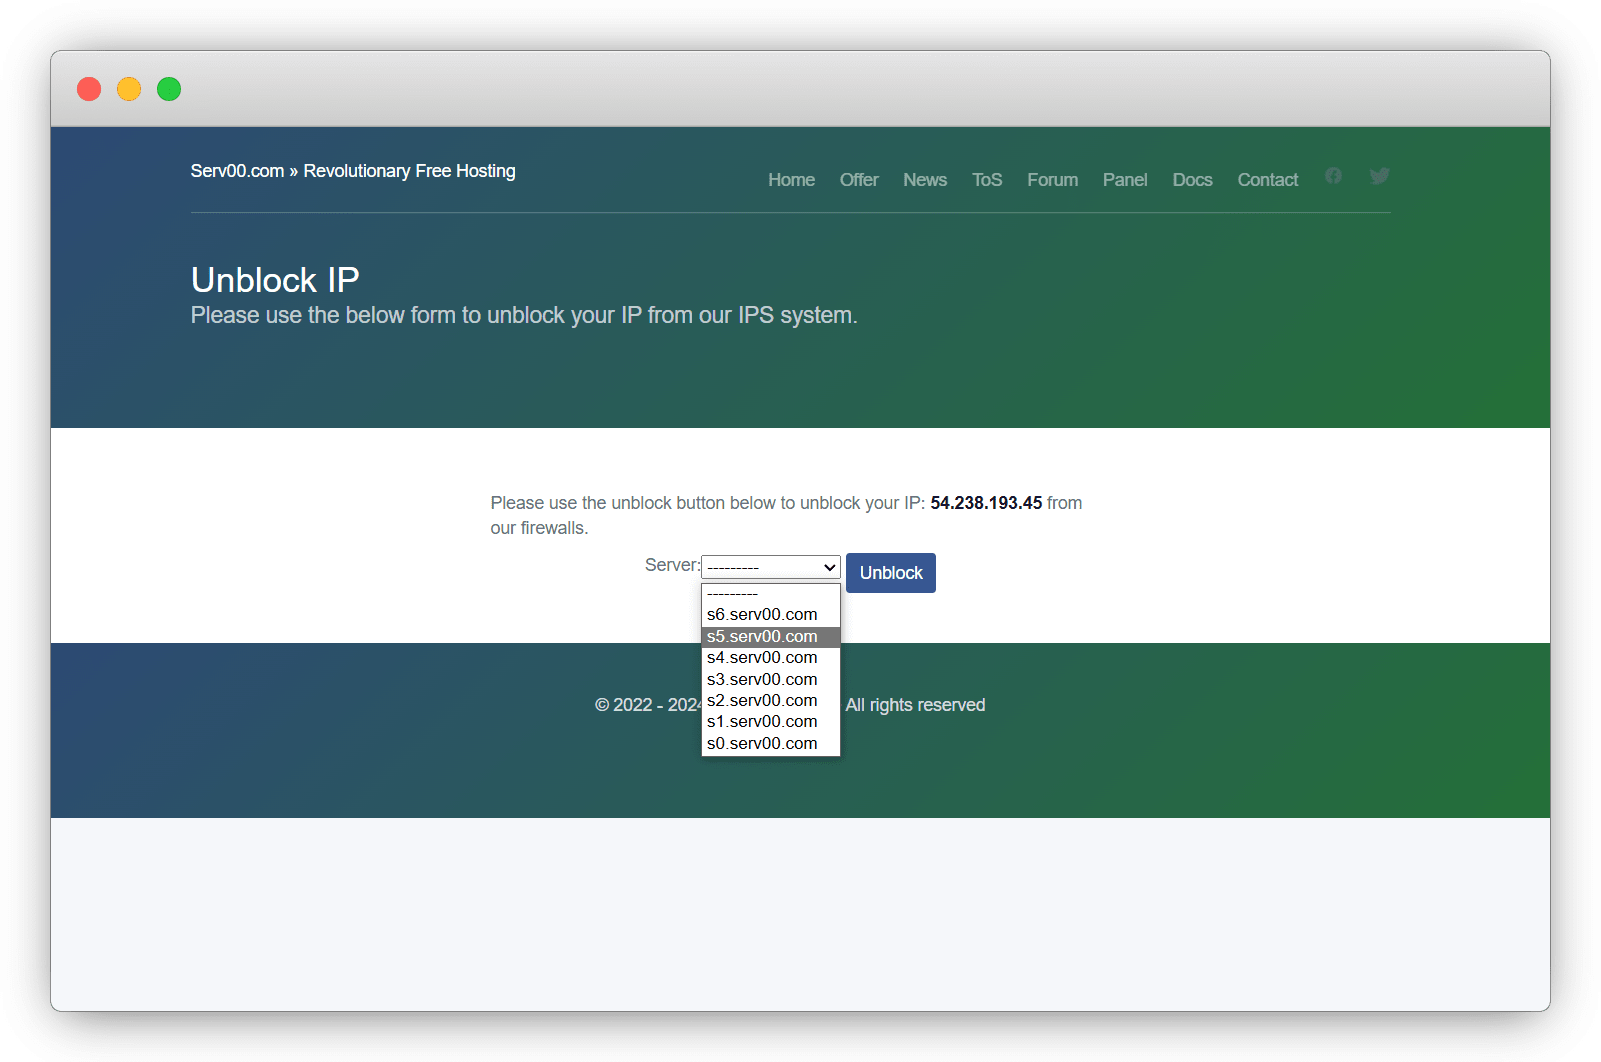
Task: Choose s5.serv00.com in the dropdown
Action: tap(762, 636)
